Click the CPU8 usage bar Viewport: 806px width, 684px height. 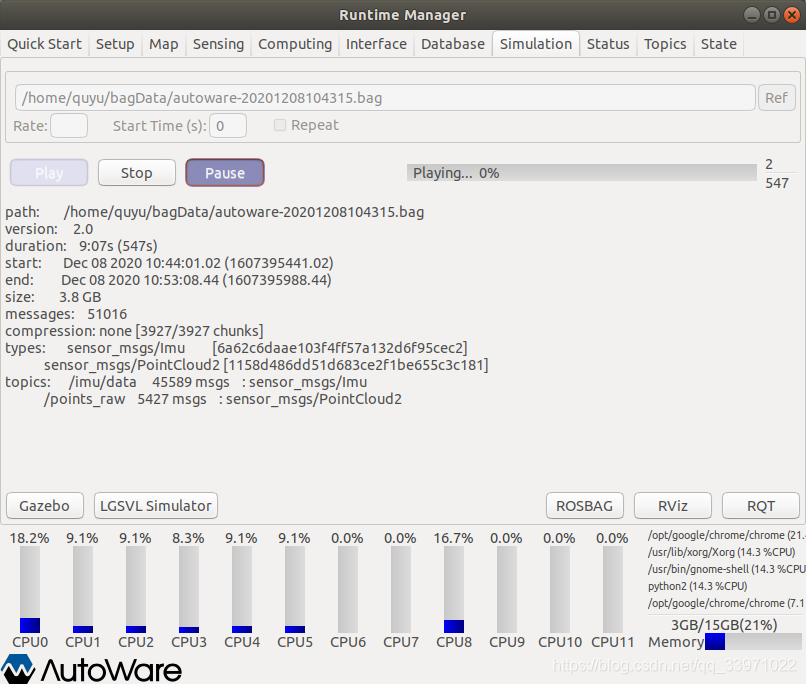coord(454,589)
